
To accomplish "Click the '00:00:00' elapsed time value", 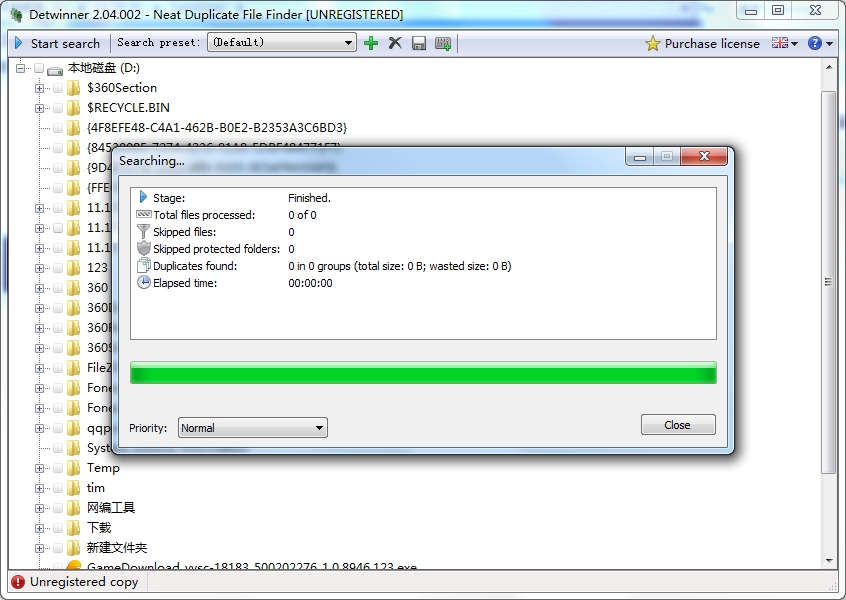I will (x=310, y=283).
